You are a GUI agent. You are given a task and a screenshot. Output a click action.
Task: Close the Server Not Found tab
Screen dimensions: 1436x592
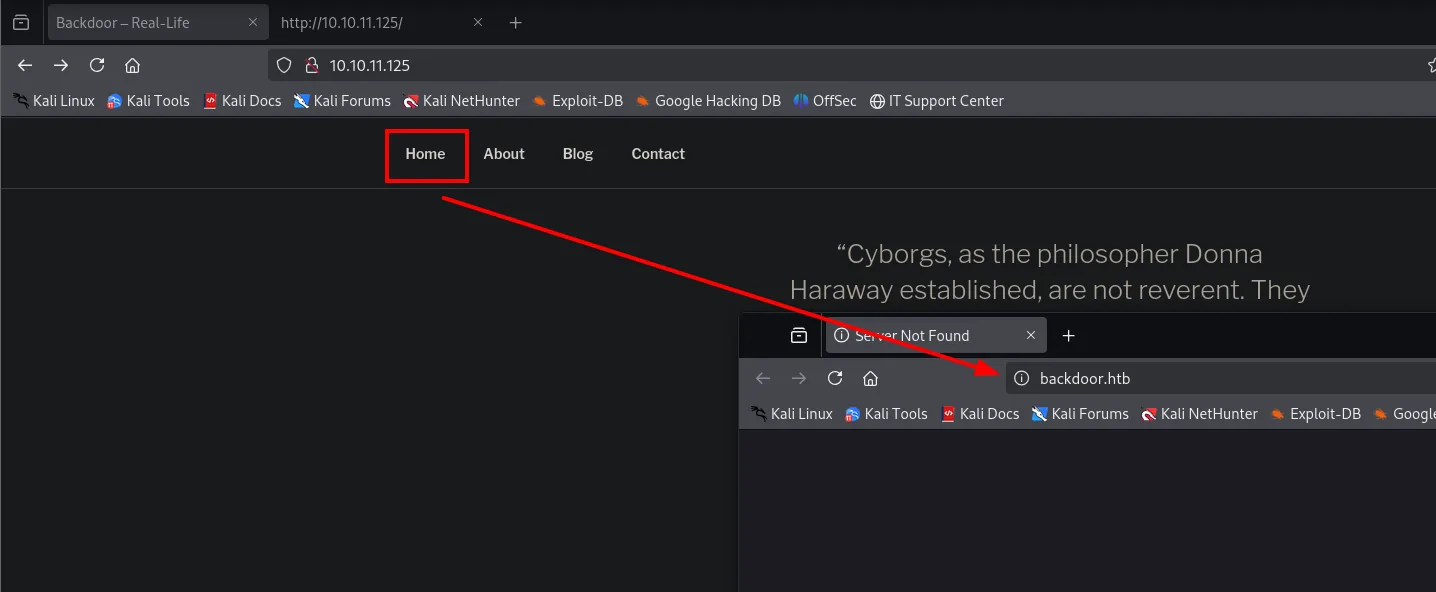click(1031, 336)
